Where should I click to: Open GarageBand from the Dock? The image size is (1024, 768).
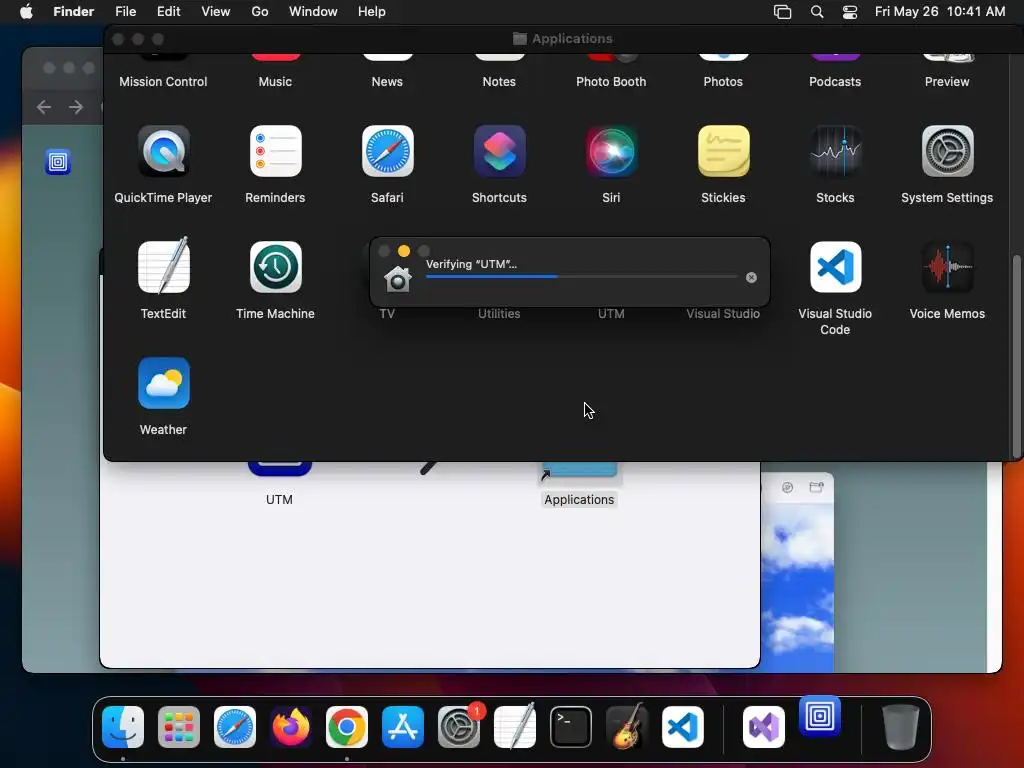click(627, 727)
